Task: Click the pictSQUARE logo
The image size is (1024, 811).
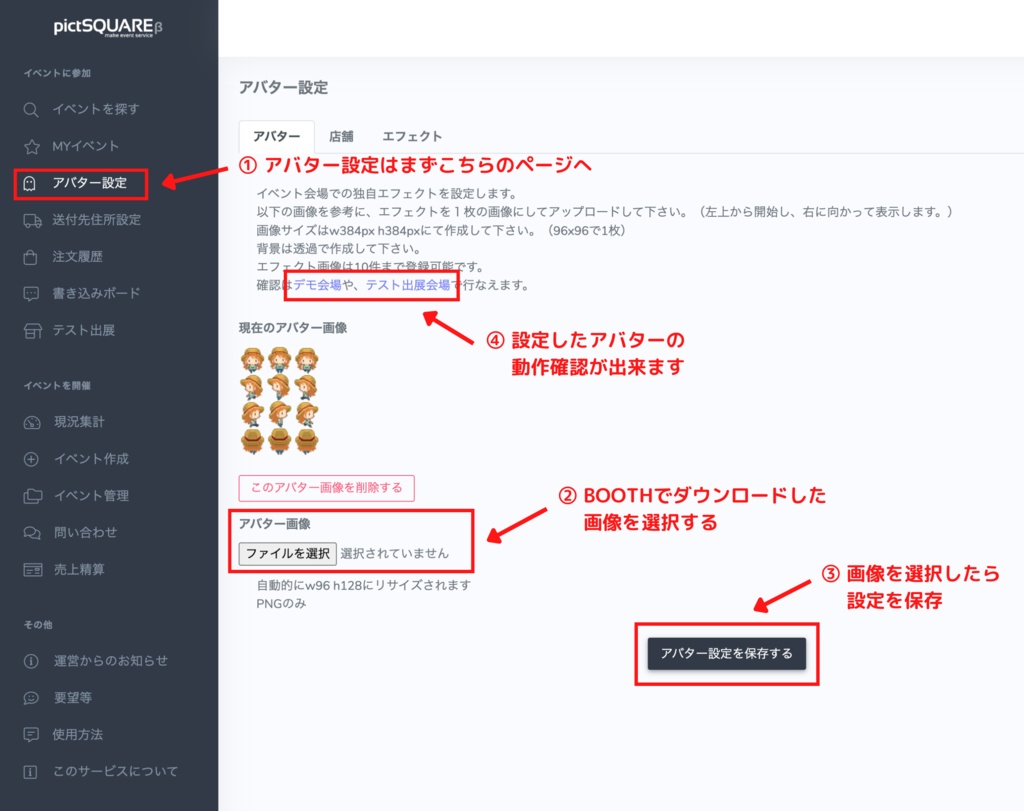Action: coord(109,27)
